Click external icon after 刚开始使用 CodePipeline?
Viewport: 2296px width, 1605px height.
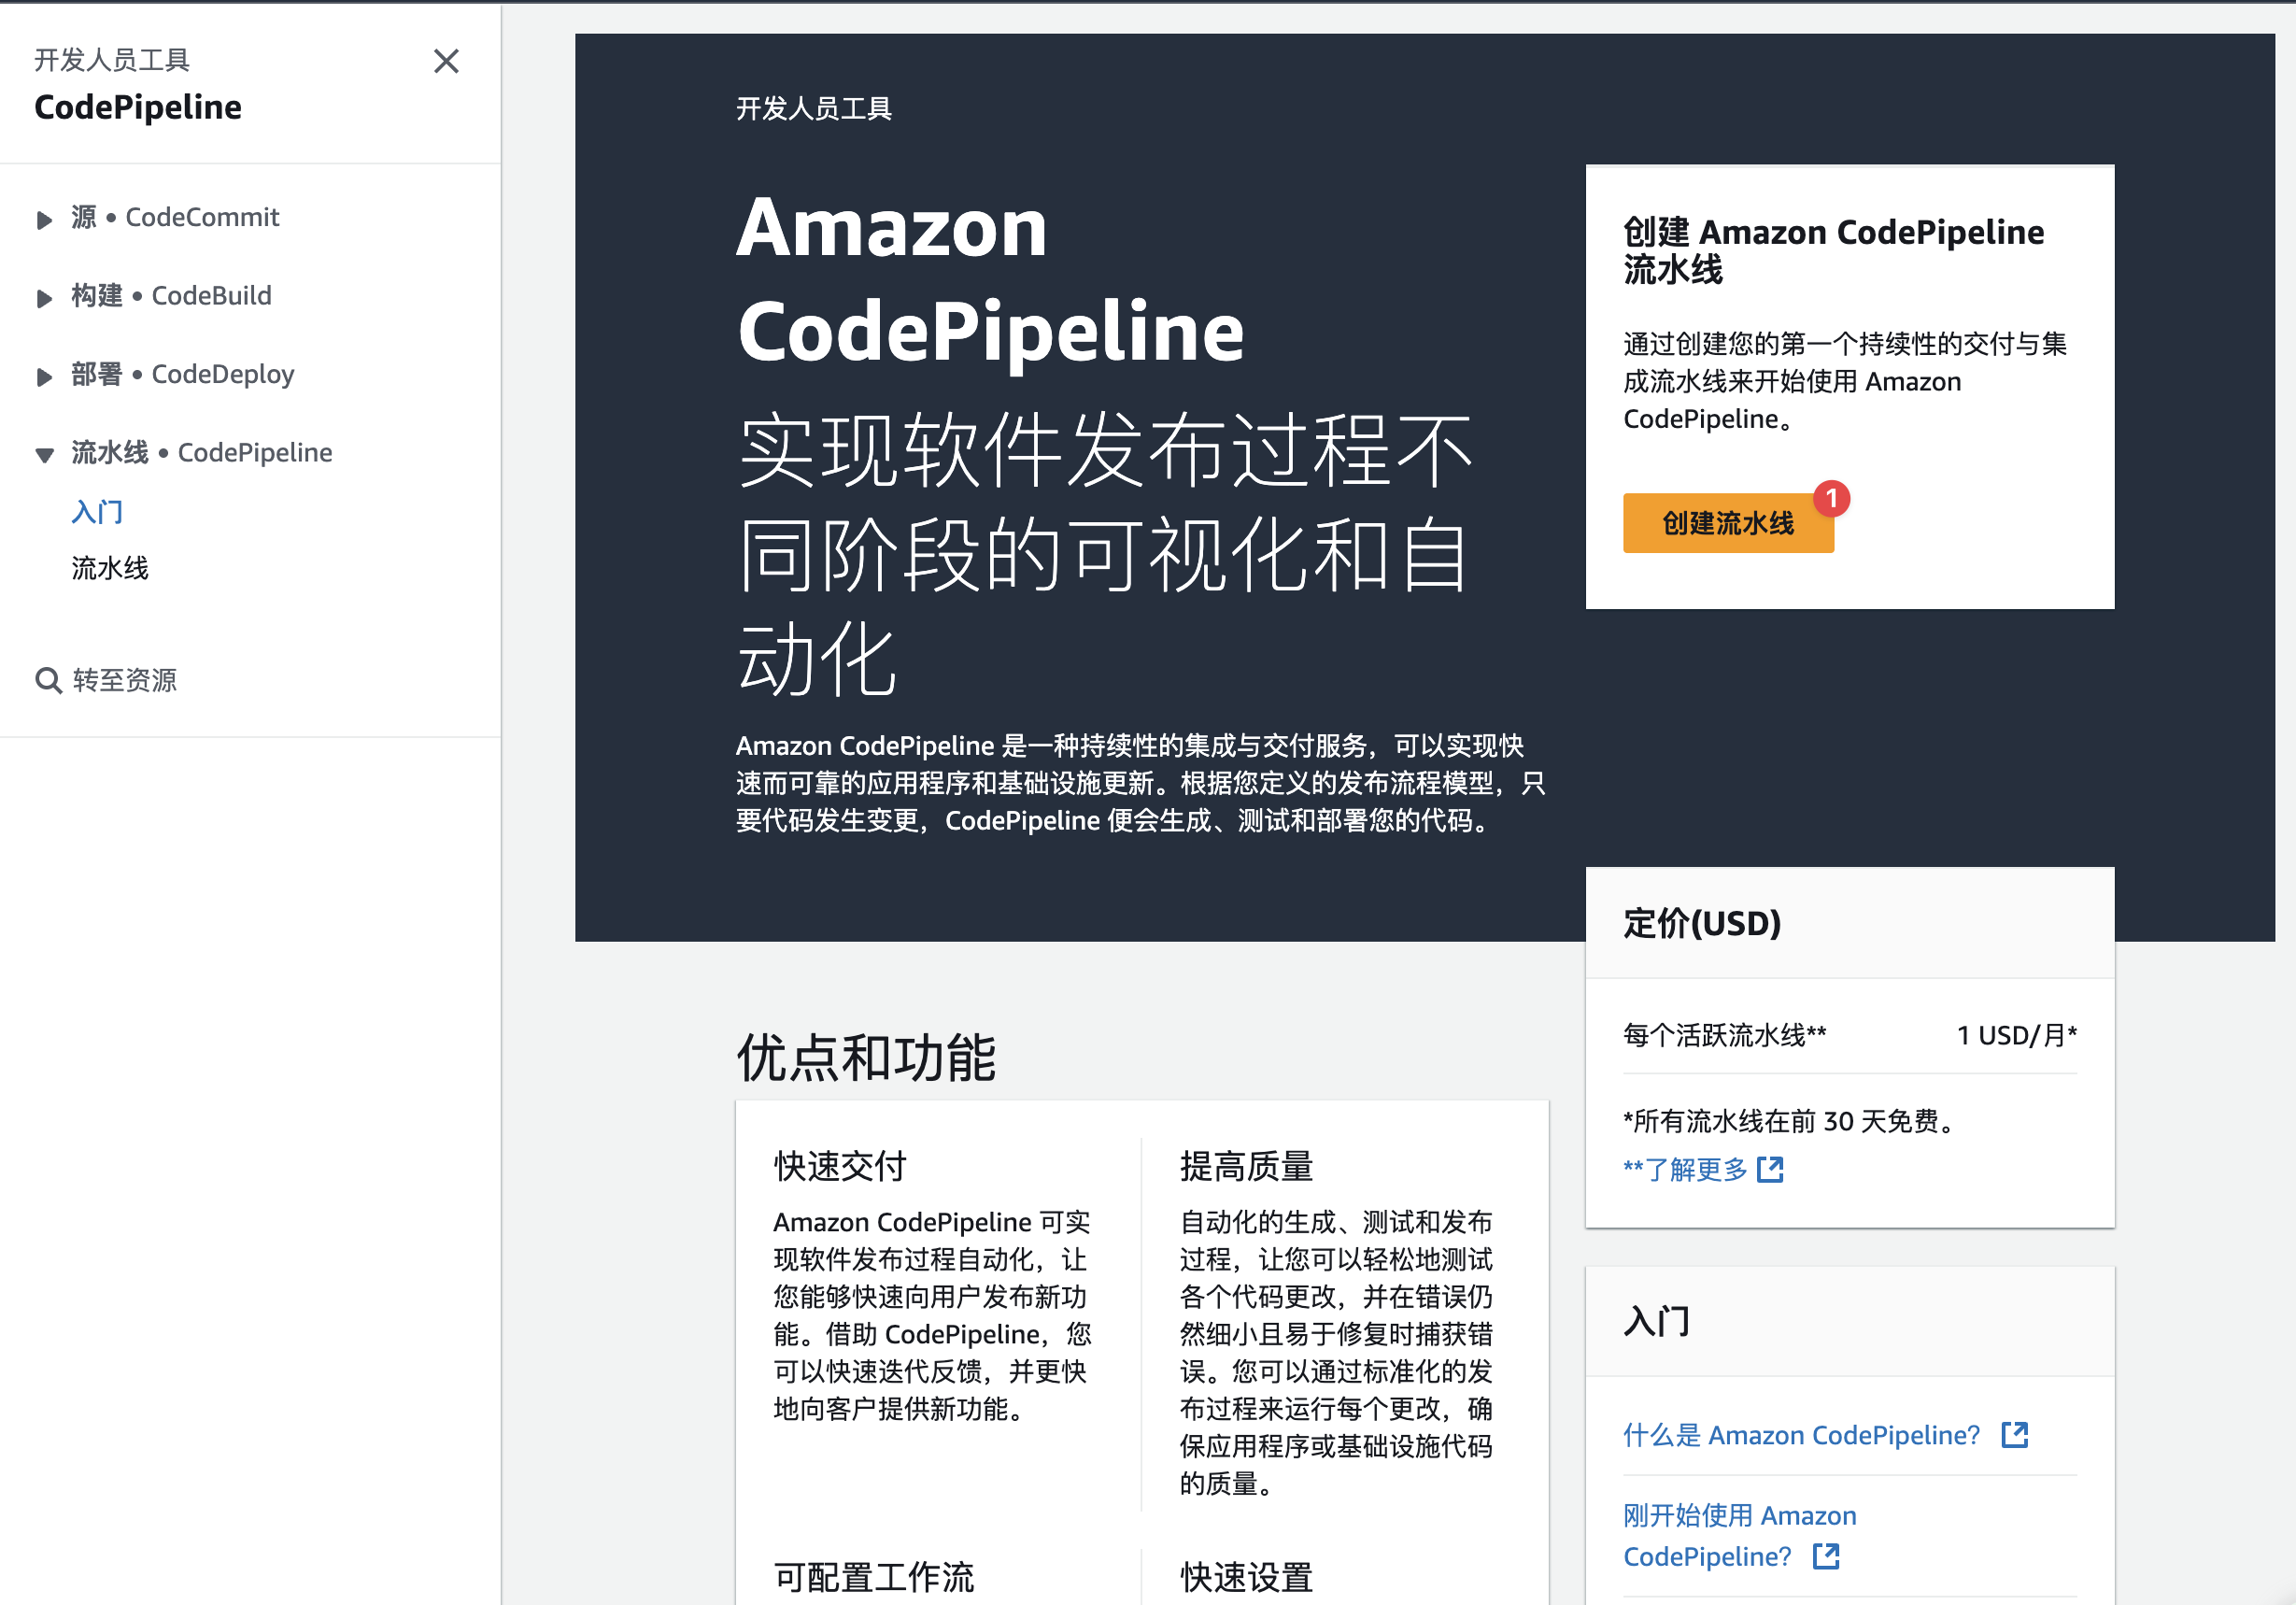[1826, 1556]
